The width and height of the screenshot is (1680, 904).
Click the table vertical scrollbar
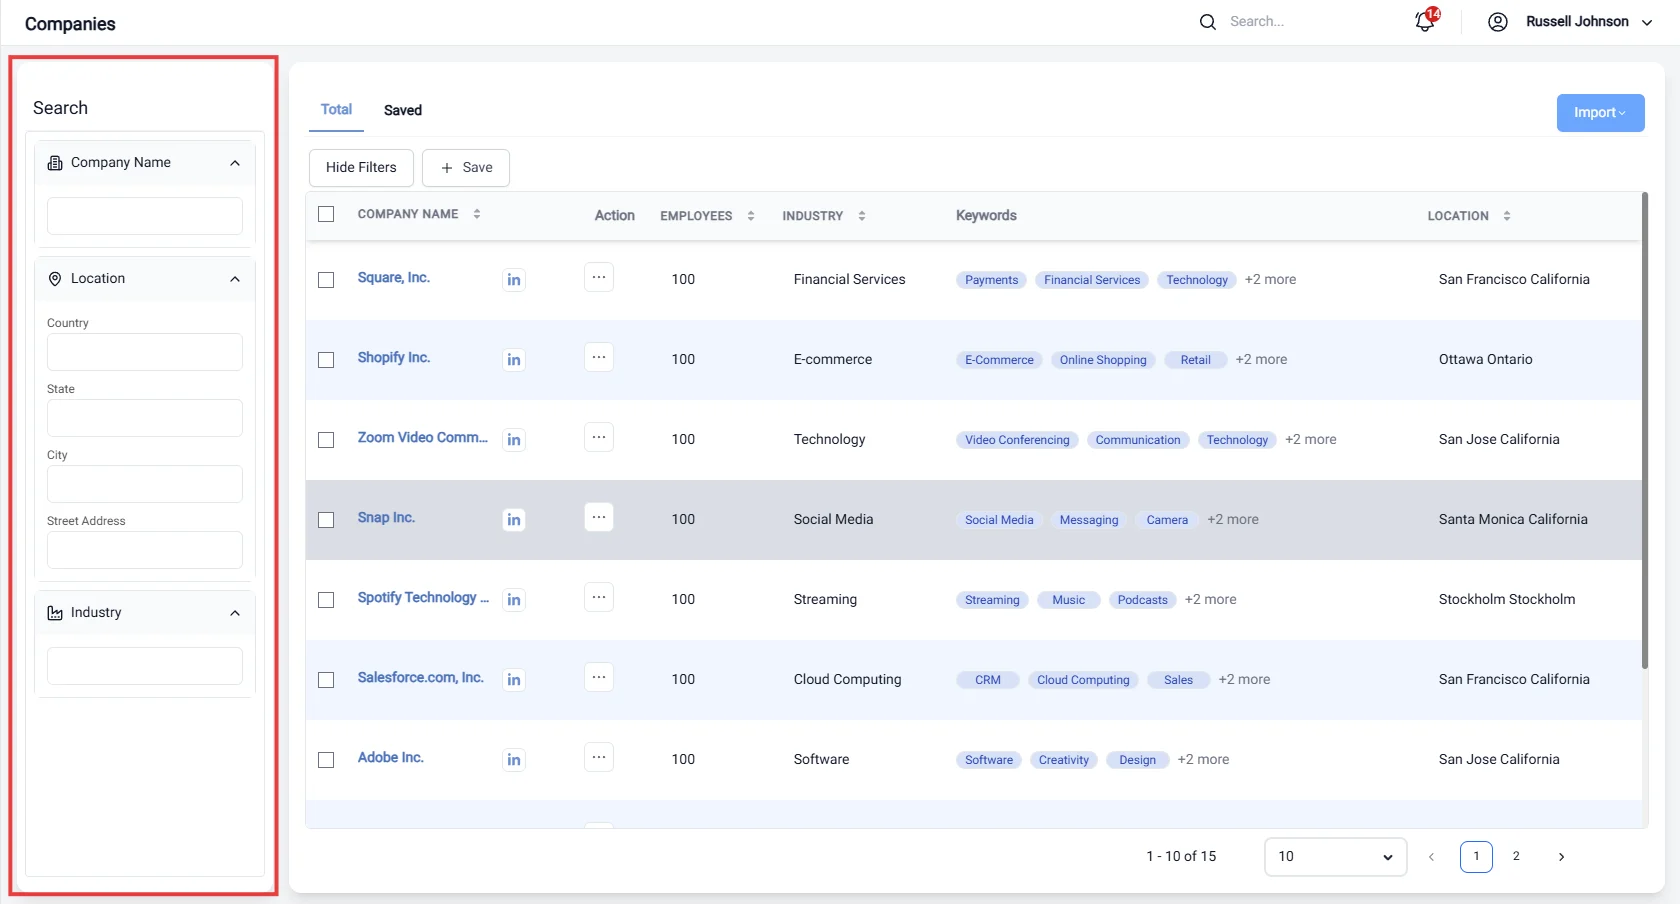point(1645,430)
